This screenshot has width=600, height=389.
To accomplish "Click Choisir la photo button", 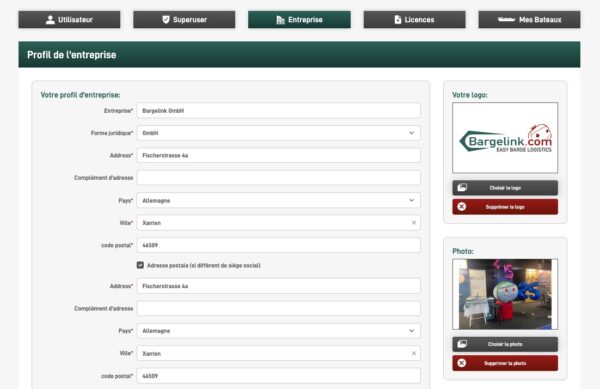I will coord(505,344).
